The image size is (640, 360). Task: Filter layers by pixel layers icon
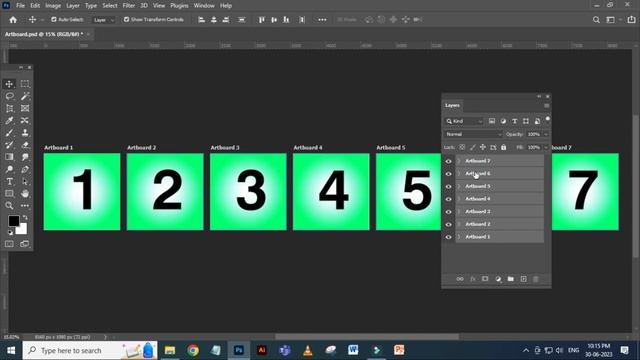click(x=492, y=121)
